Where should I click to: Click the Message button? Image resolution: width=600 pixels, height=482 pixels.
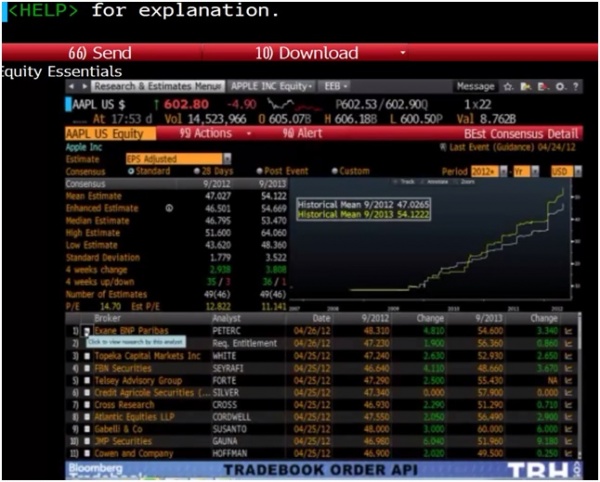(476, 87)
